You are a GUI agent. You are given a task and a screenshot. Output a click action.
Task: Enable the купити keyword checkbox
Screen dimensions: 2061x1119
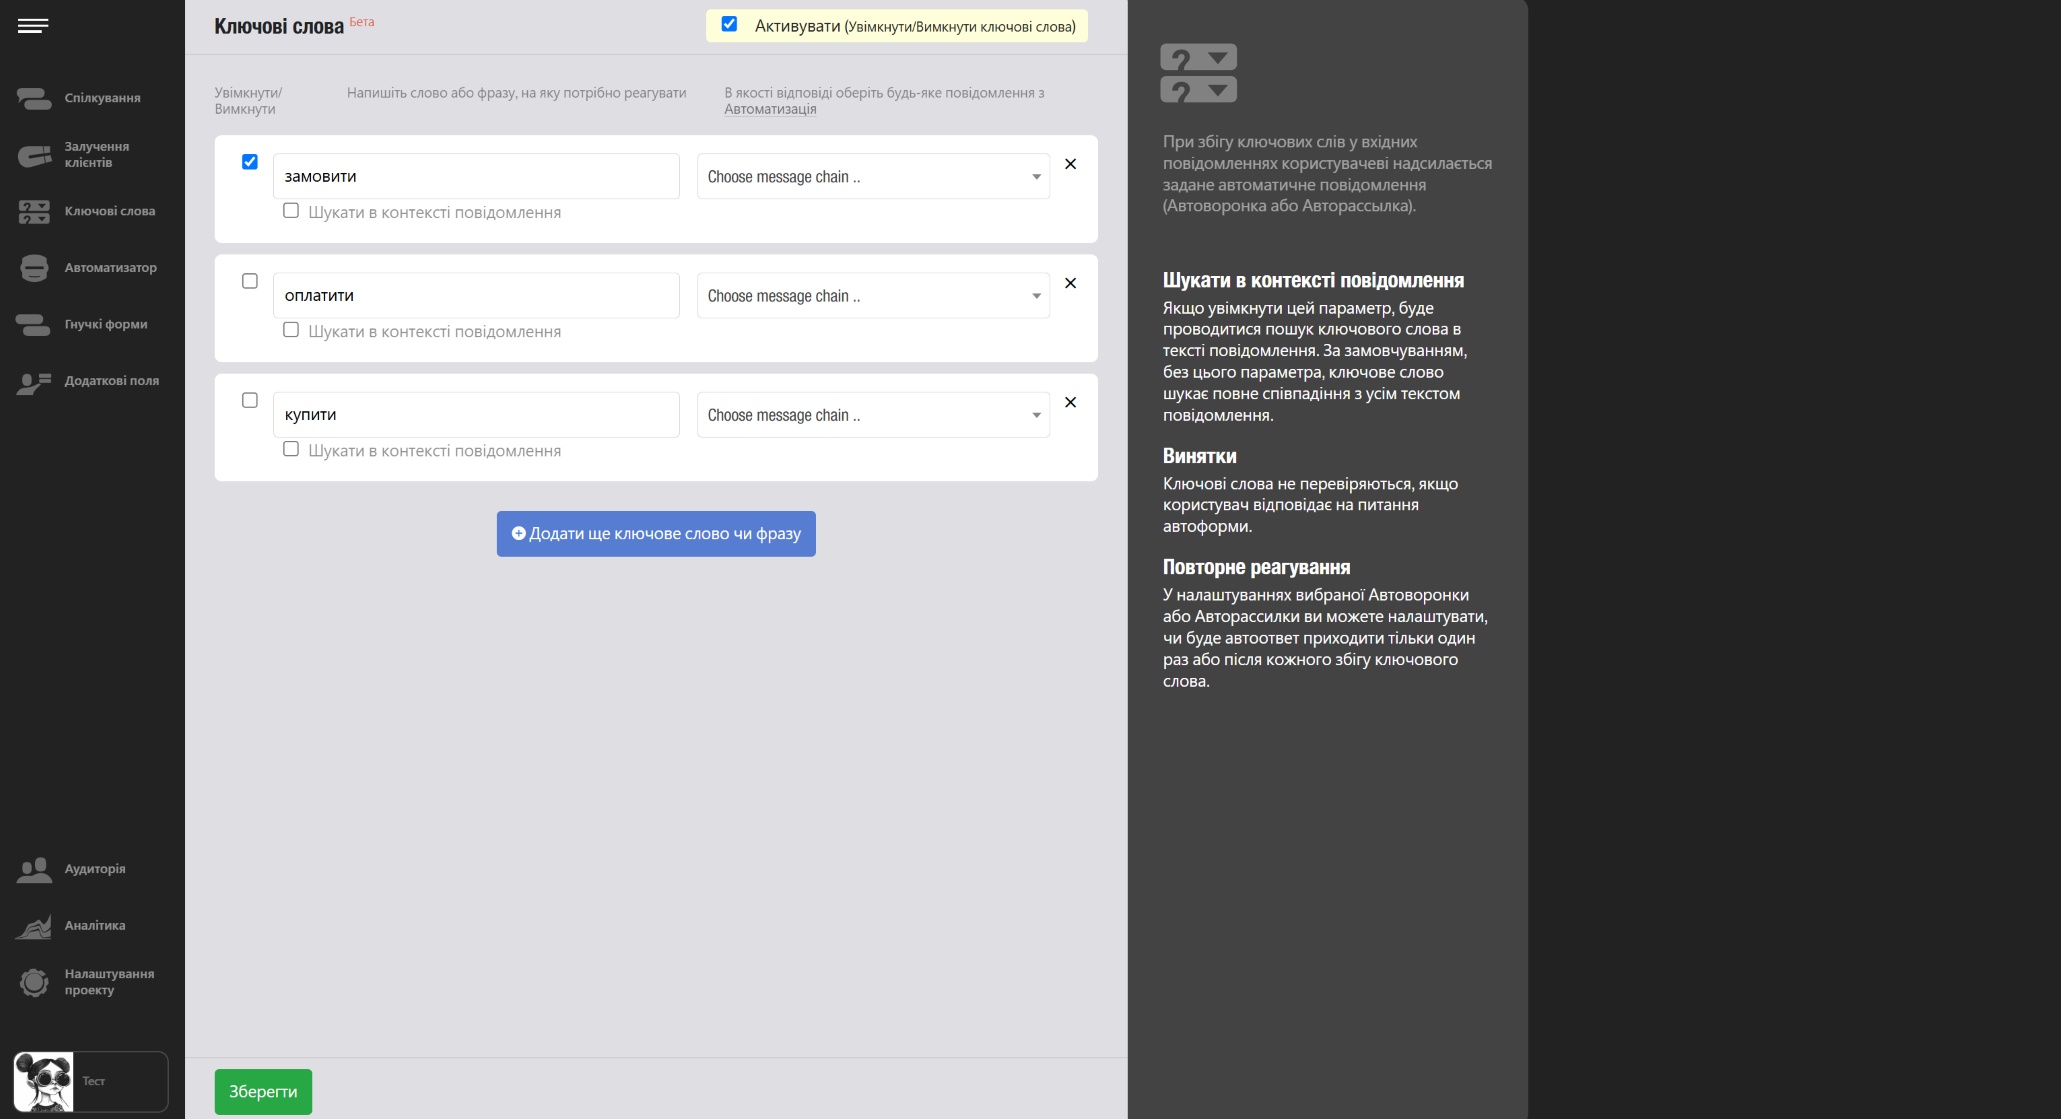point(250,400)
